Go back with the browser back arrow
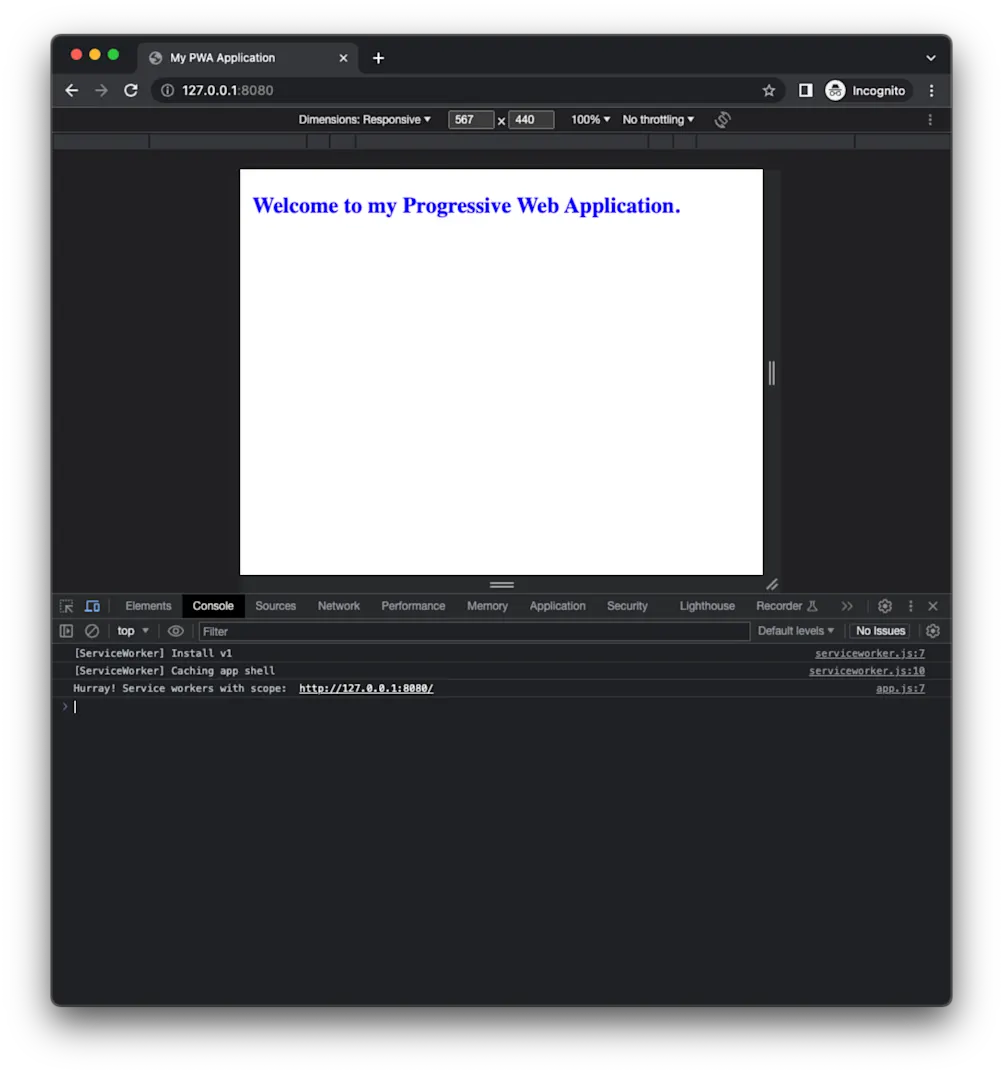The width and height of the screenshot is (1003, 1074). coord(72,90)
